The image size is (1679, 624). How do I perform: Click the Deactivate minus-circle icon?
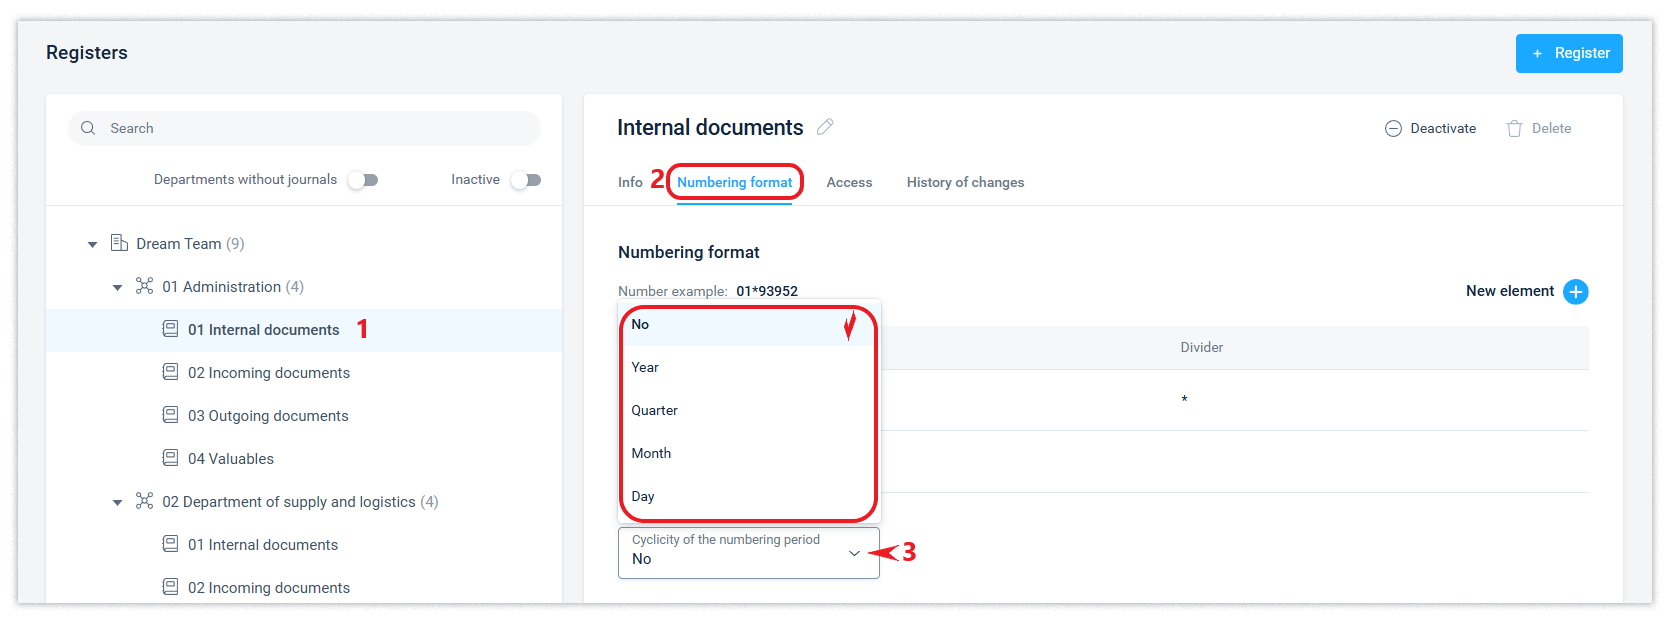pos(1393,129)
